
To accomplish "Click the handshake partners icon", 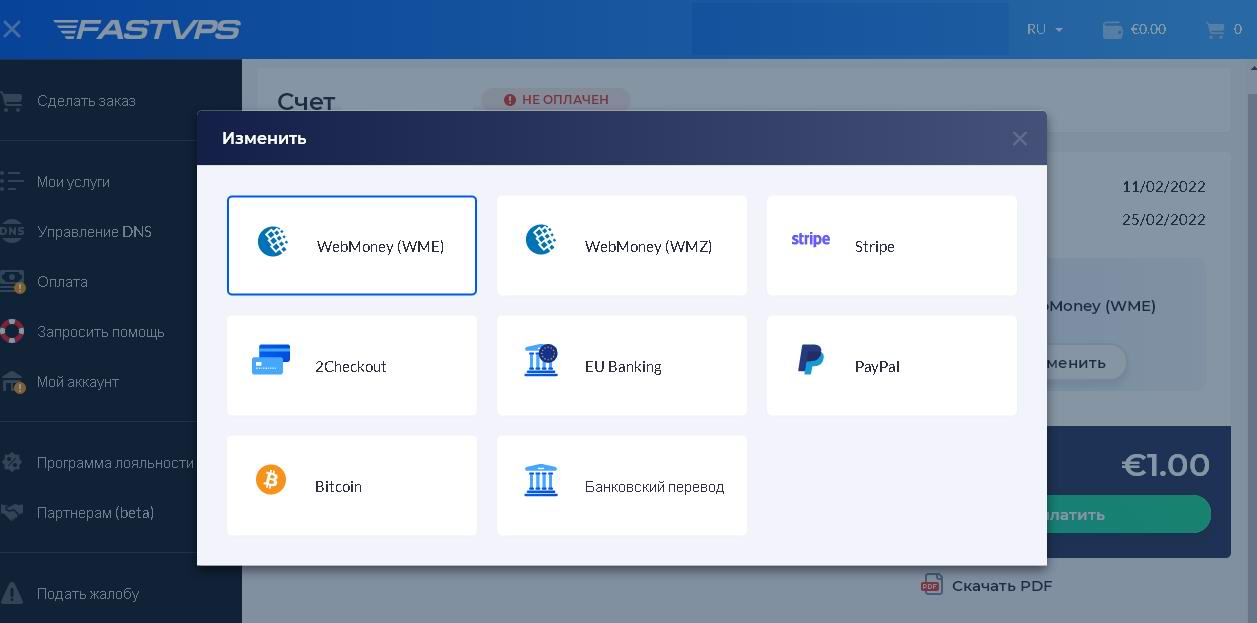I will pyautogui.click(x=12, y=512).
